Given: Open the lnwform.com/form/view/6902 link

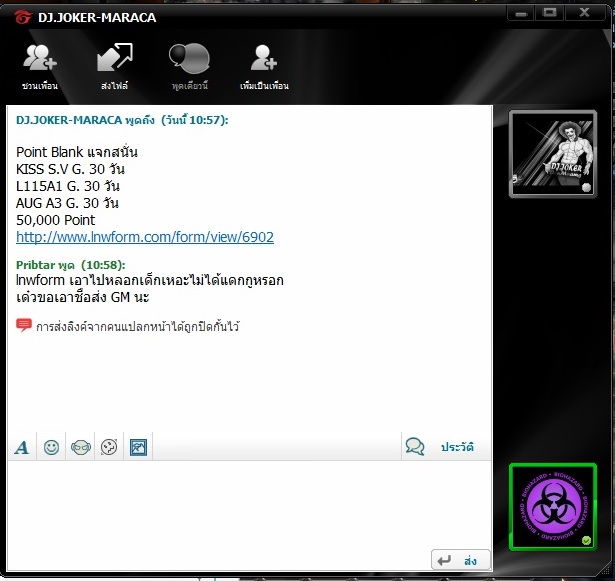Looking at the screenshot, I should pyautogui.click(x=145, y=237).
